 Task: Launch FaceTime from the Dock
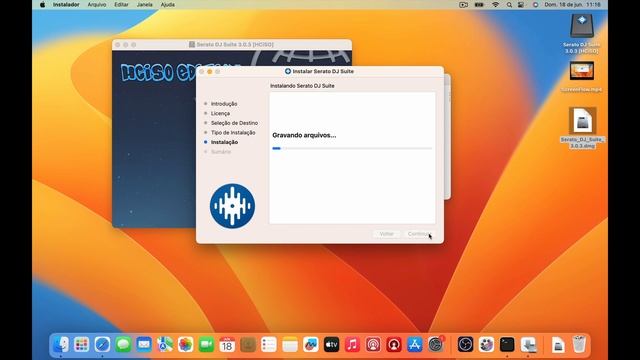[x=207, y=344]
